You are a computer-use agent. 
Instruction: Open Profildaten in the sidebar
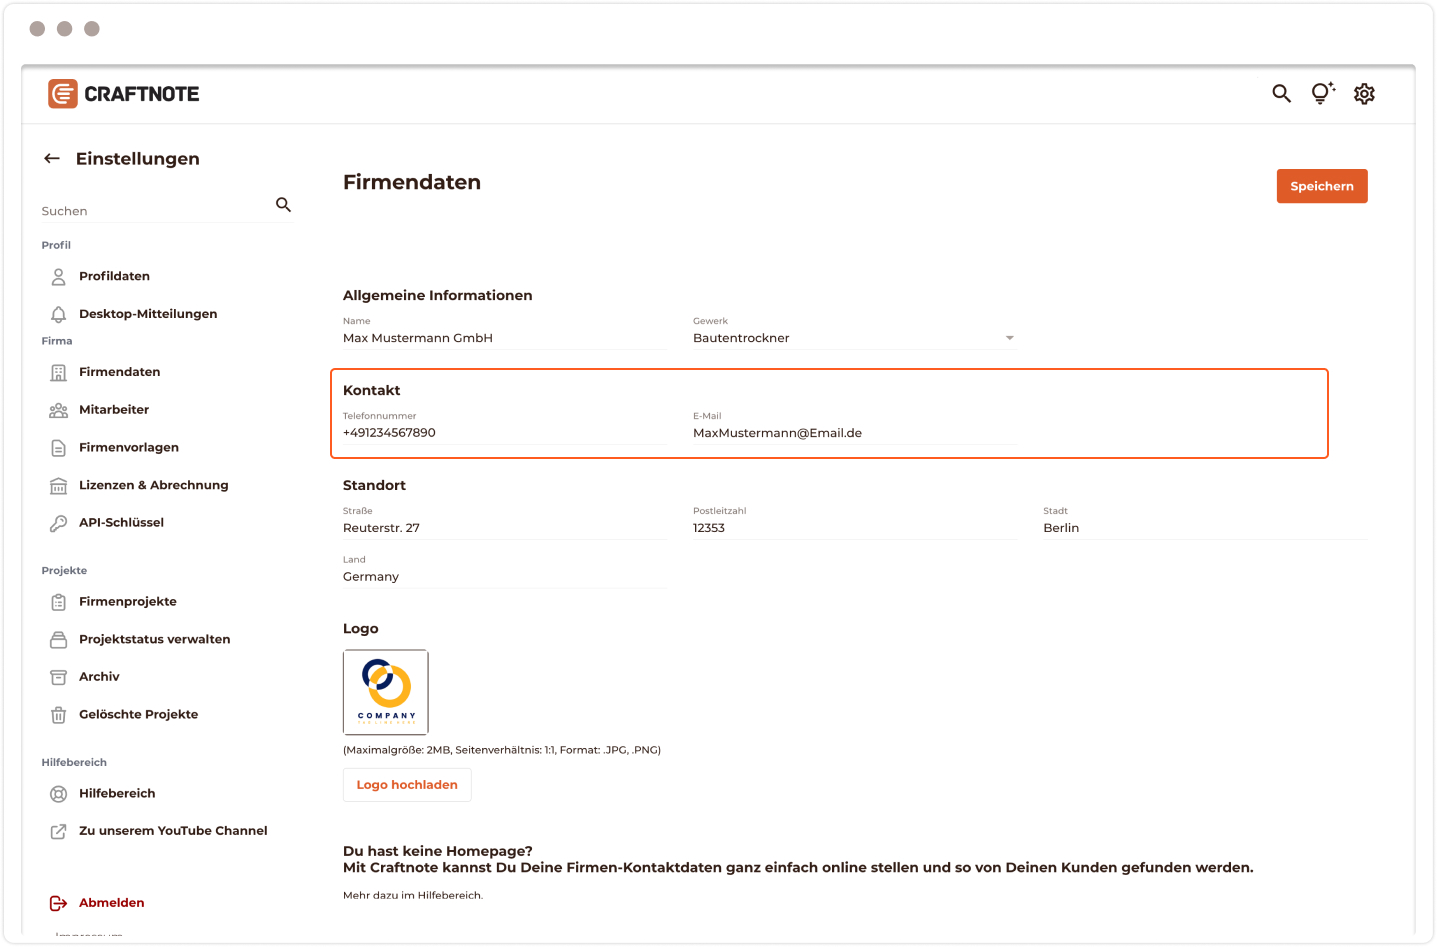(114, 276)
